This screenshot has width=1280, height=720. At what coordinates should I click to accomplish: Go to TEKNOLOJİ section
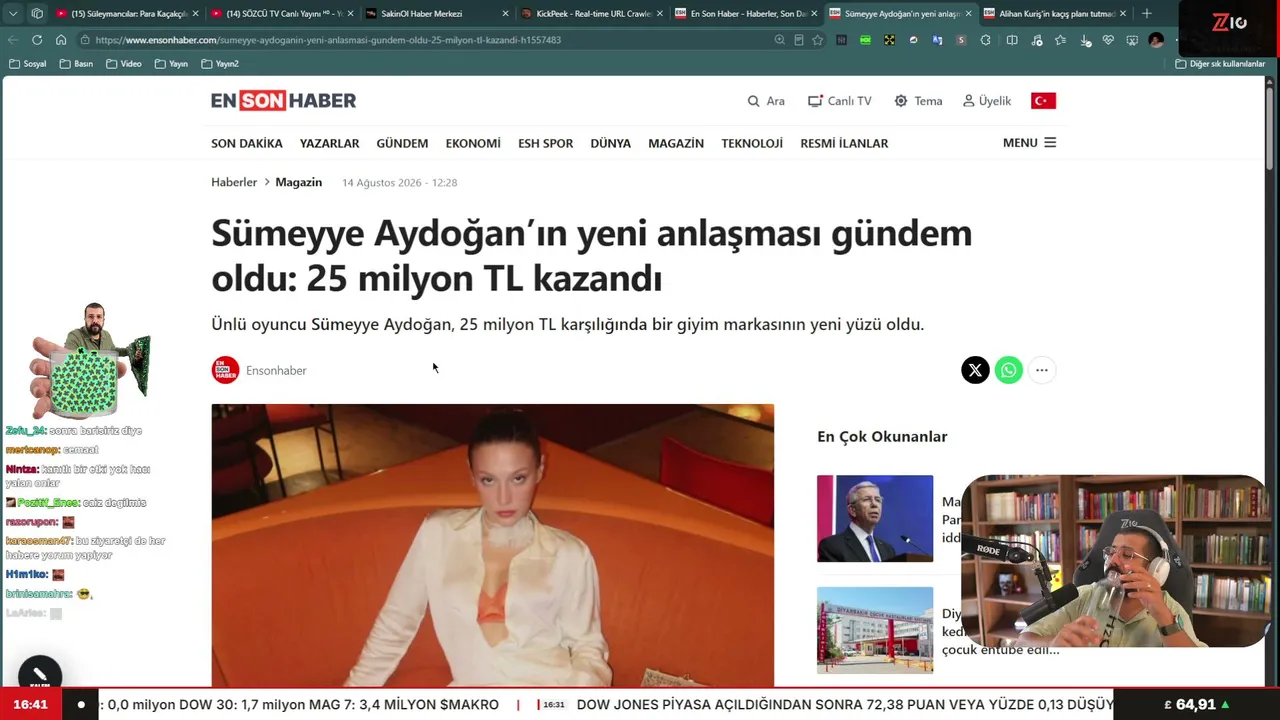click(x=752, y=143)
